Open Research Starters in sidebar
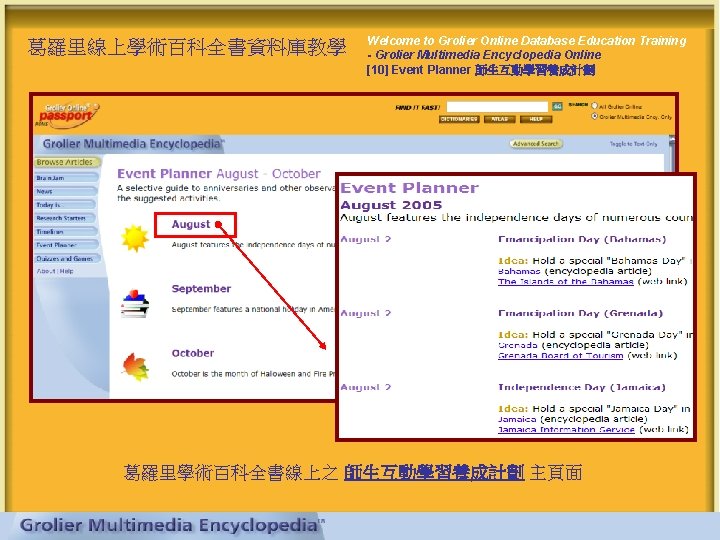Viewport: 720px width, 540px height. (x=66, y=218)
